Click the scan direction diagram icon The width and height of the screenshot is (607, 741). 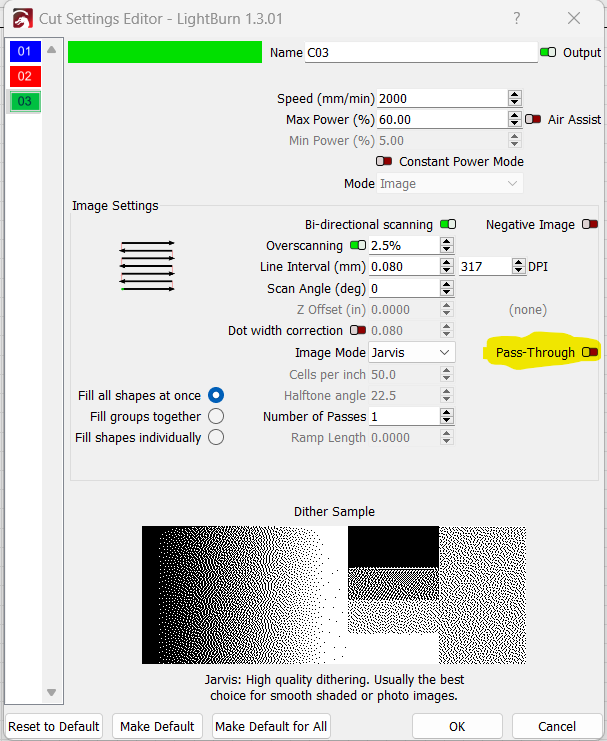click(x=147, y=266)
